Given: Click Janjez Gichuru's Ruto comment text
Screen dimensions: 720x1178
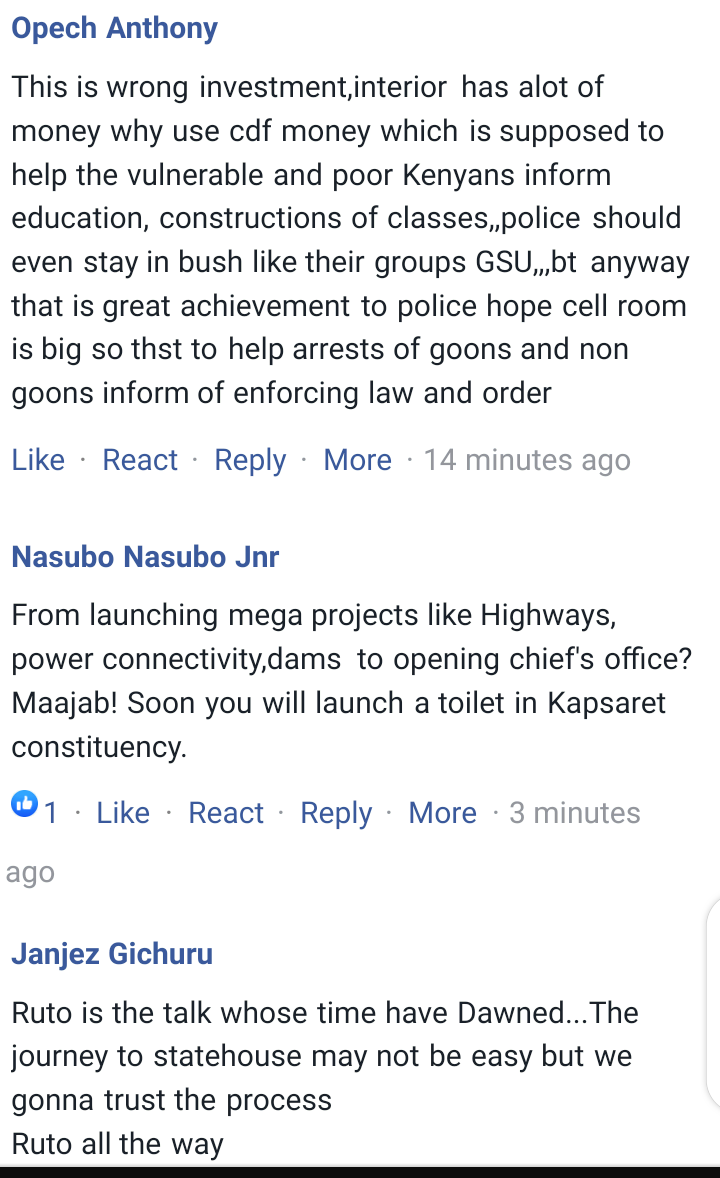Looking at the screenshot, I should (x=325, y=1078).
